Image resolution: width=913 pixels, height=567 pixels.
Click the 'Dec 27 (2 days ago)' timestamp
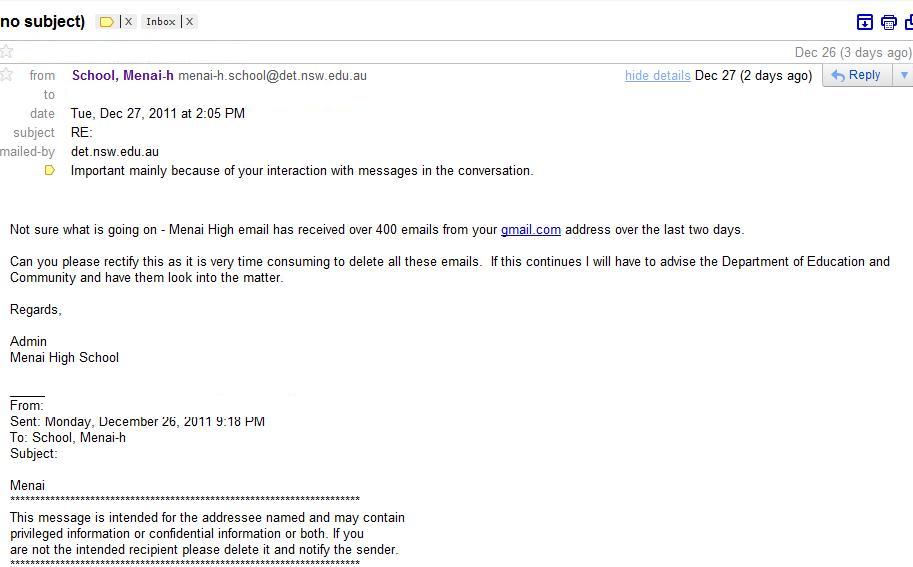coord(753,75)
